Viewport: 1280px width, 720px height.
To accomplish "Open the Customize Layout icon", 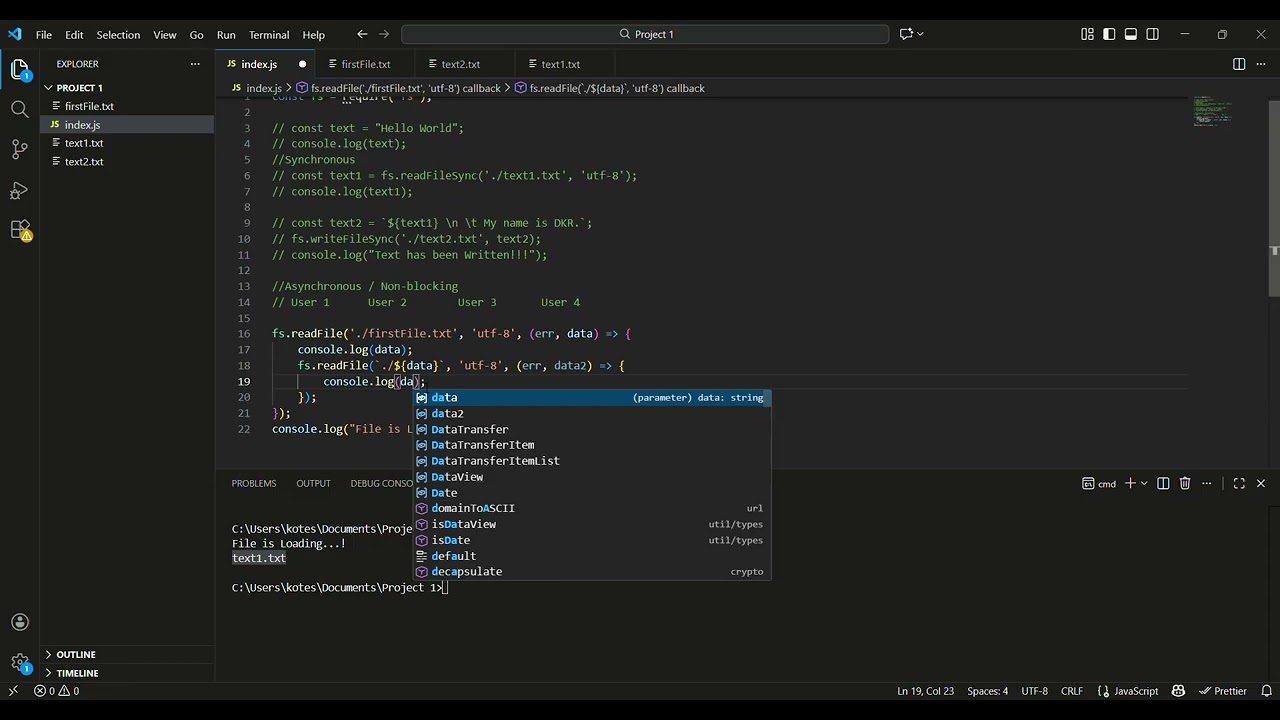I will [x=1087, y=34].
